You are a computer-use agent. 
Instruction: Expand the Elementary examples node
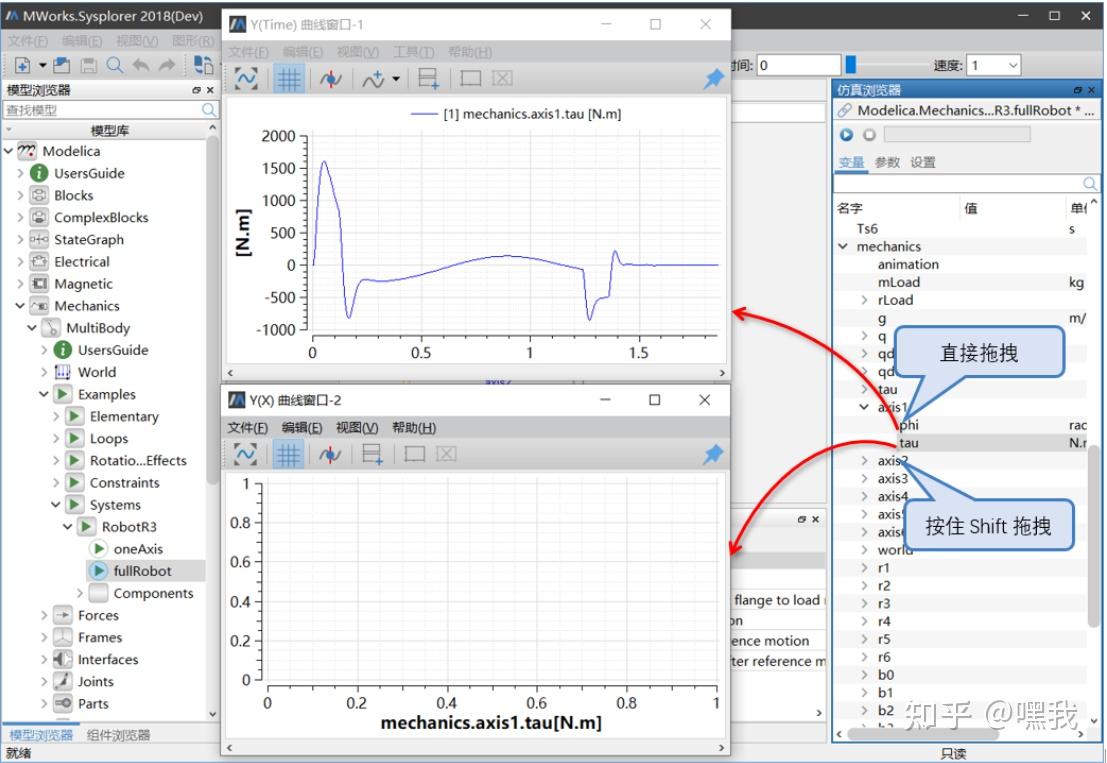tap(56, 416)
